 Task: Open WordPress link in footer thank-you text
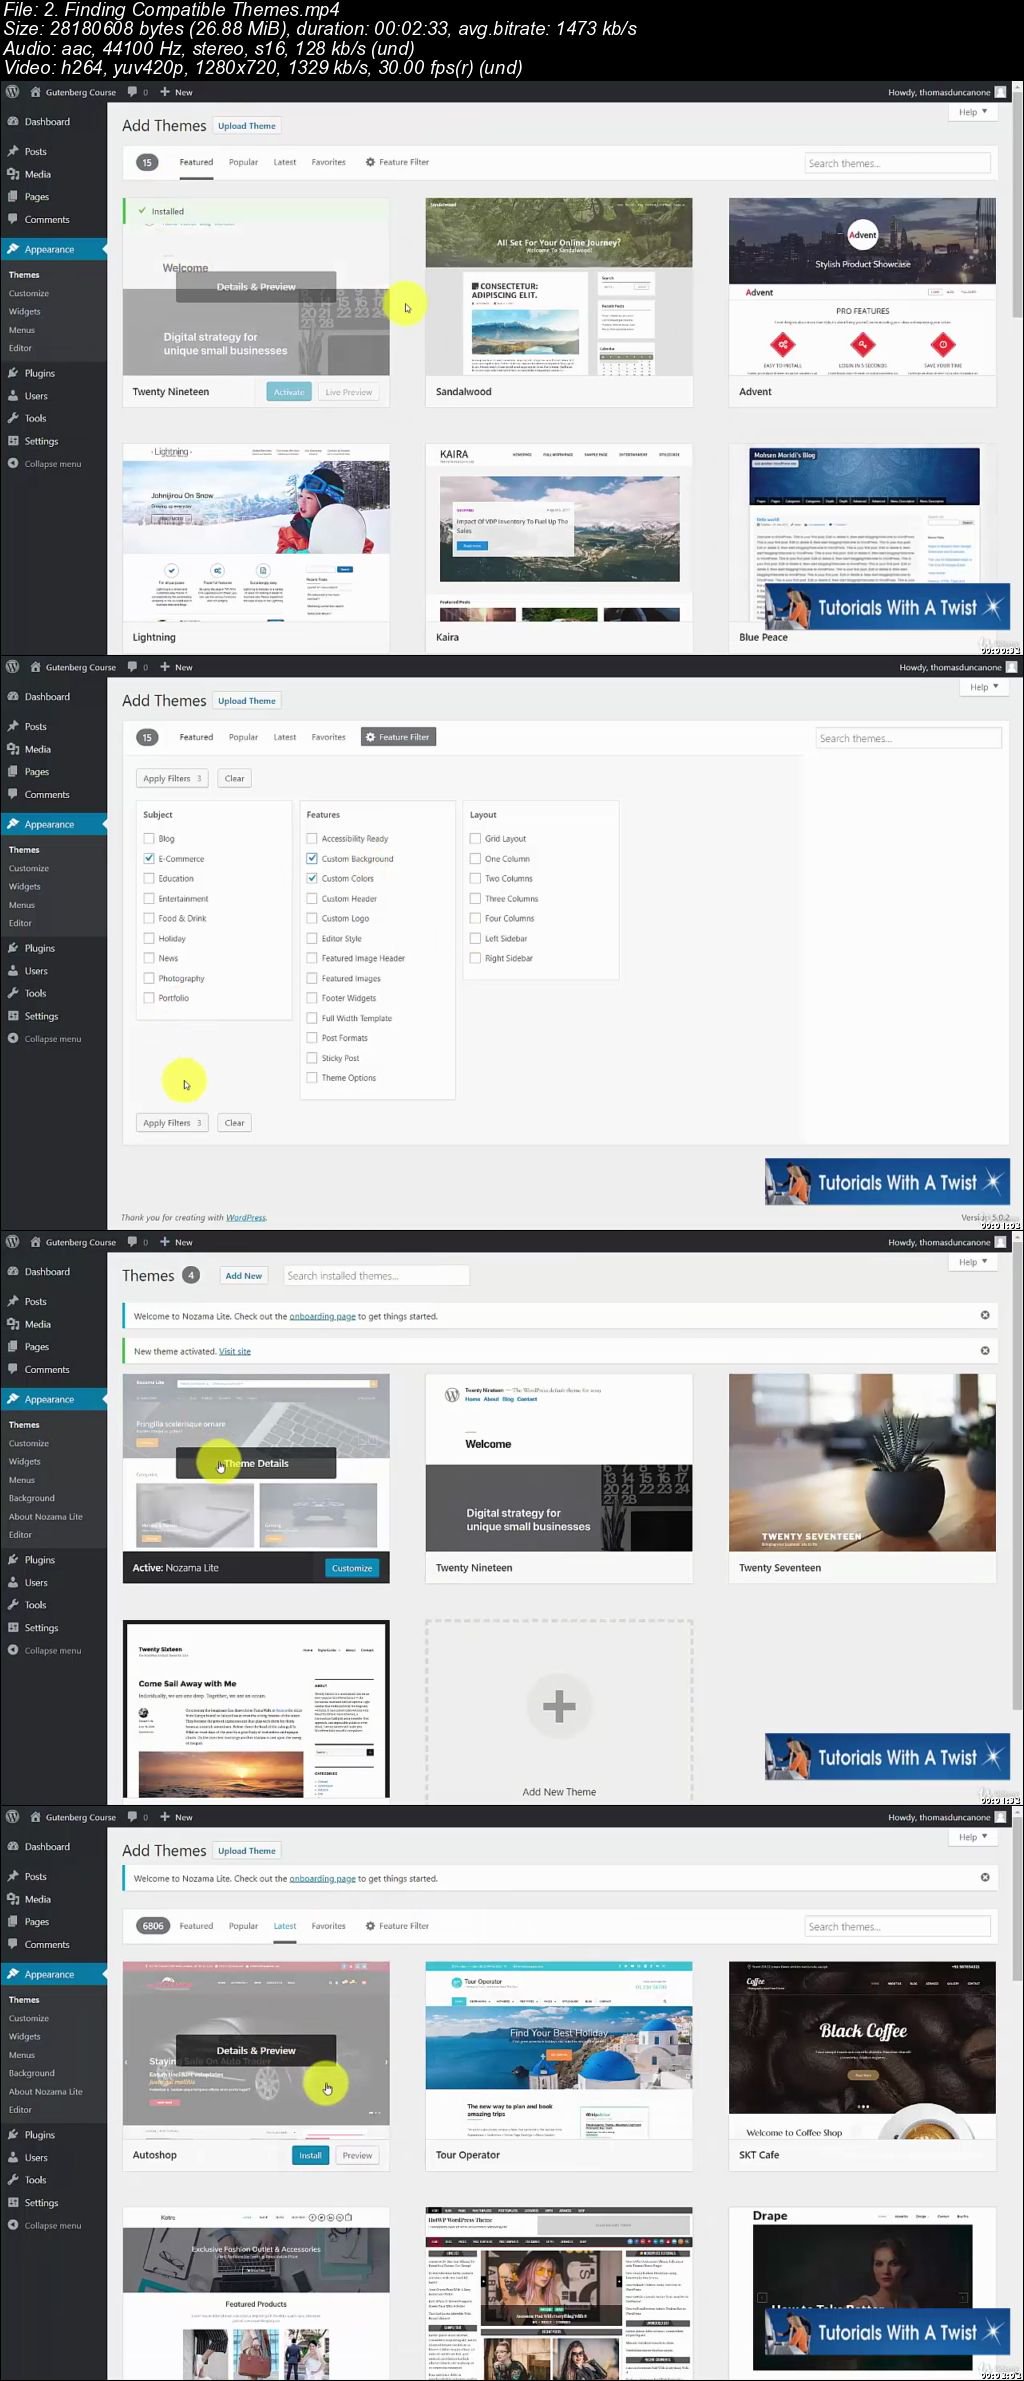point(246,1217)
